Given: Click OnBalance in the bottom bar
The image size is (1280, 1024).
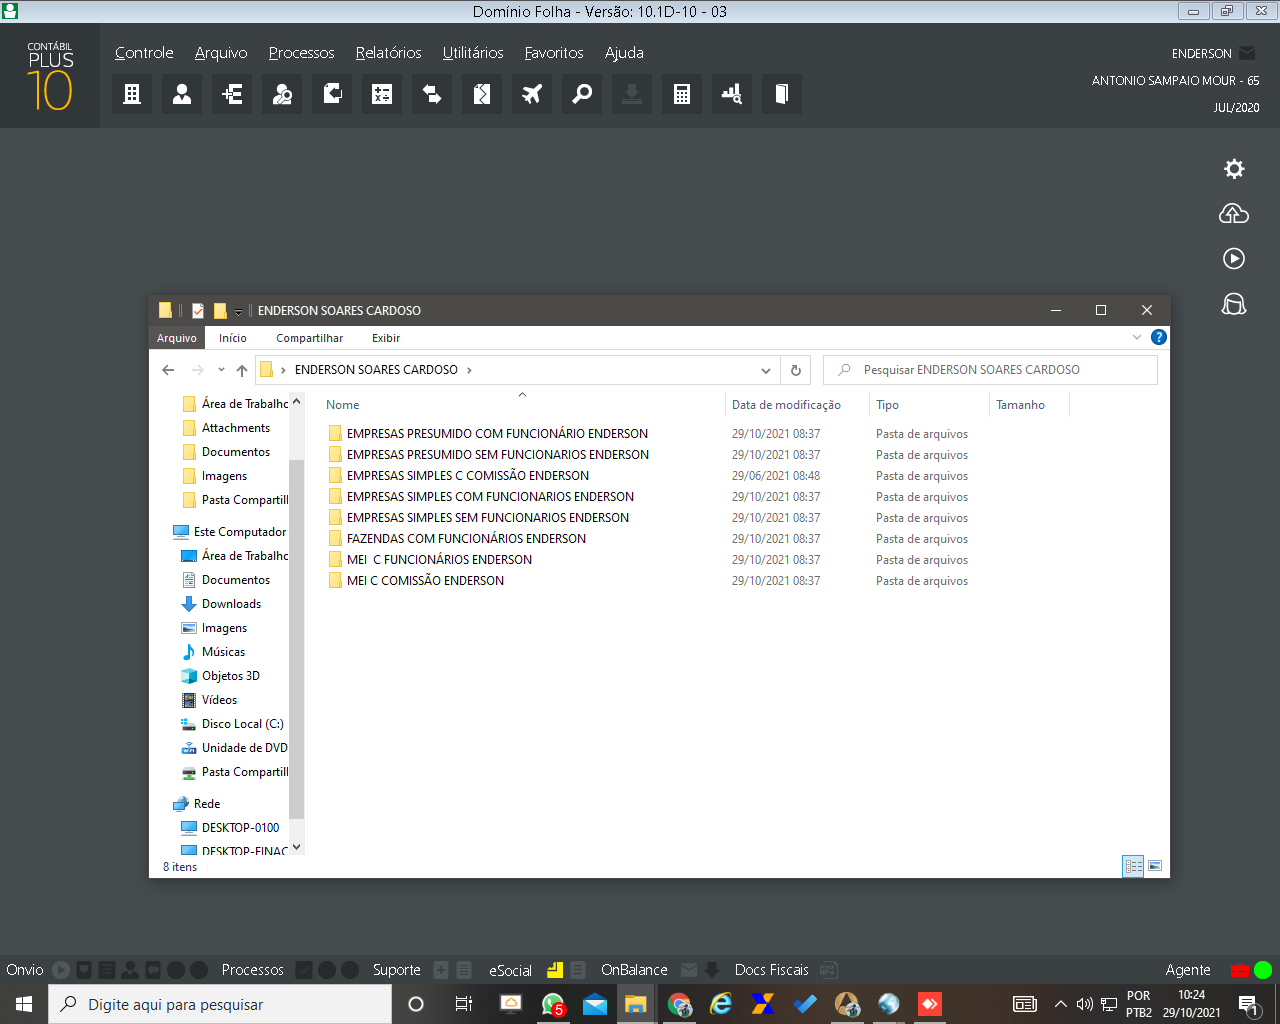Looking at the screenshot, I should pos(634,970).
